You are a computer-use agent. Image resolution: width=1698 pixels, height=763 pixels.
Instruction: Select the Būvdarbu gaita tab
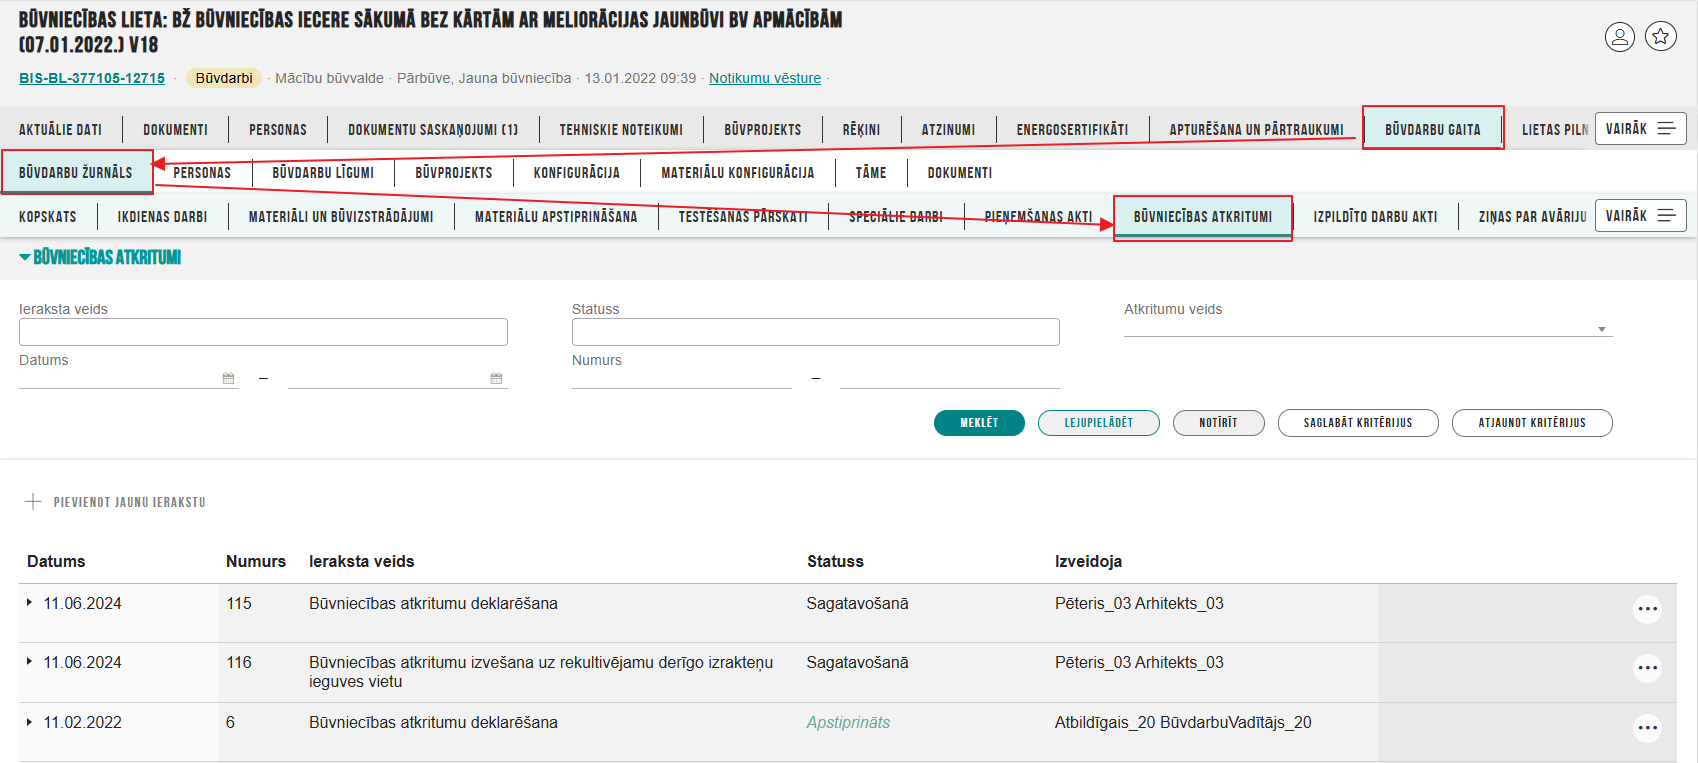tap(1433, 129)
